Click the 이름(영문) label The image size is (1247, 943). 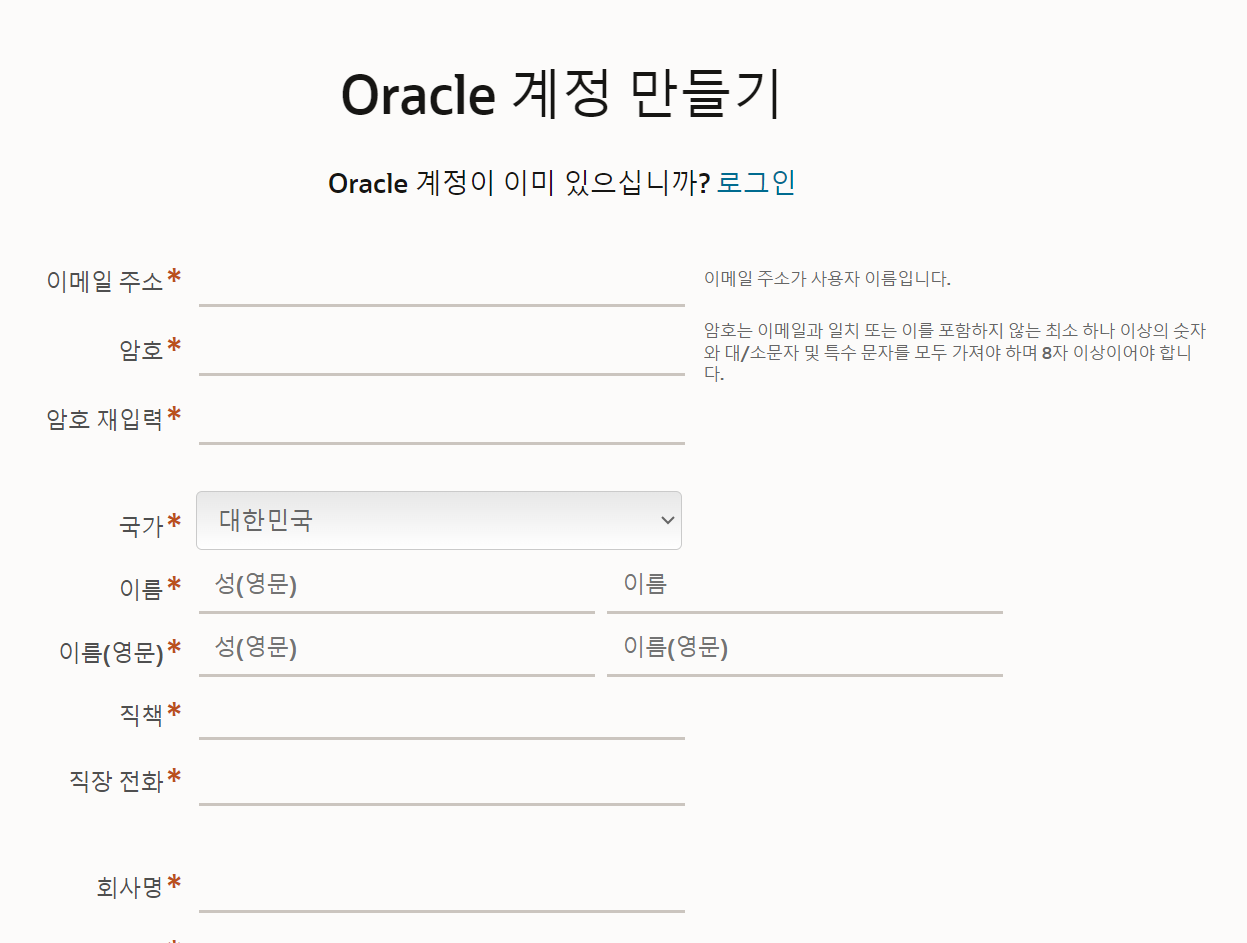pos(111,653)
